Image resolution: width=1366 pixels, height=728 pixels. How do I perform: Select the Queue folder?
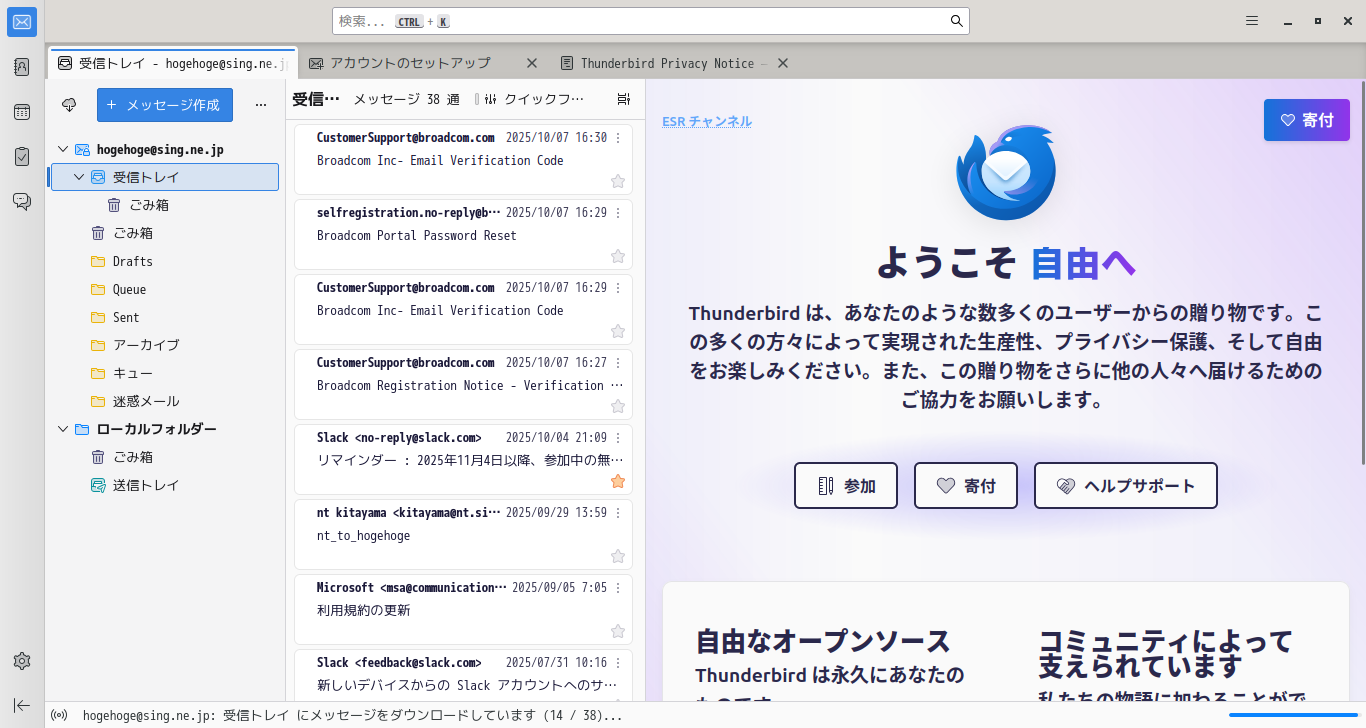pos(163,289)
